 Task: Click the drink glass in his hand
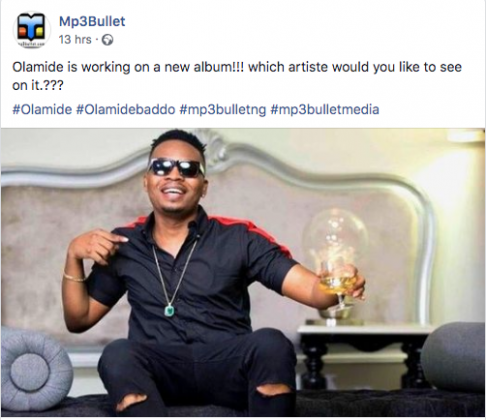click(337, 285)
